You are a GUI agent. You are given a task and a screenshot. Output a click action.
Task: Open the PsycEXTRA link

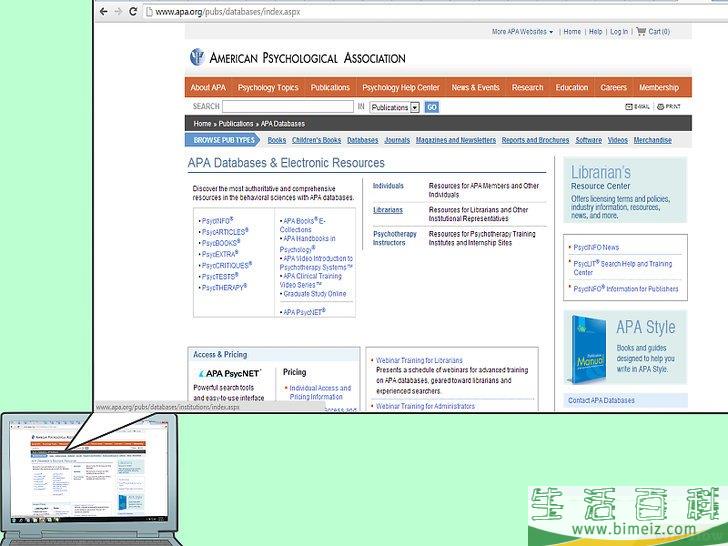click(220, 254)
